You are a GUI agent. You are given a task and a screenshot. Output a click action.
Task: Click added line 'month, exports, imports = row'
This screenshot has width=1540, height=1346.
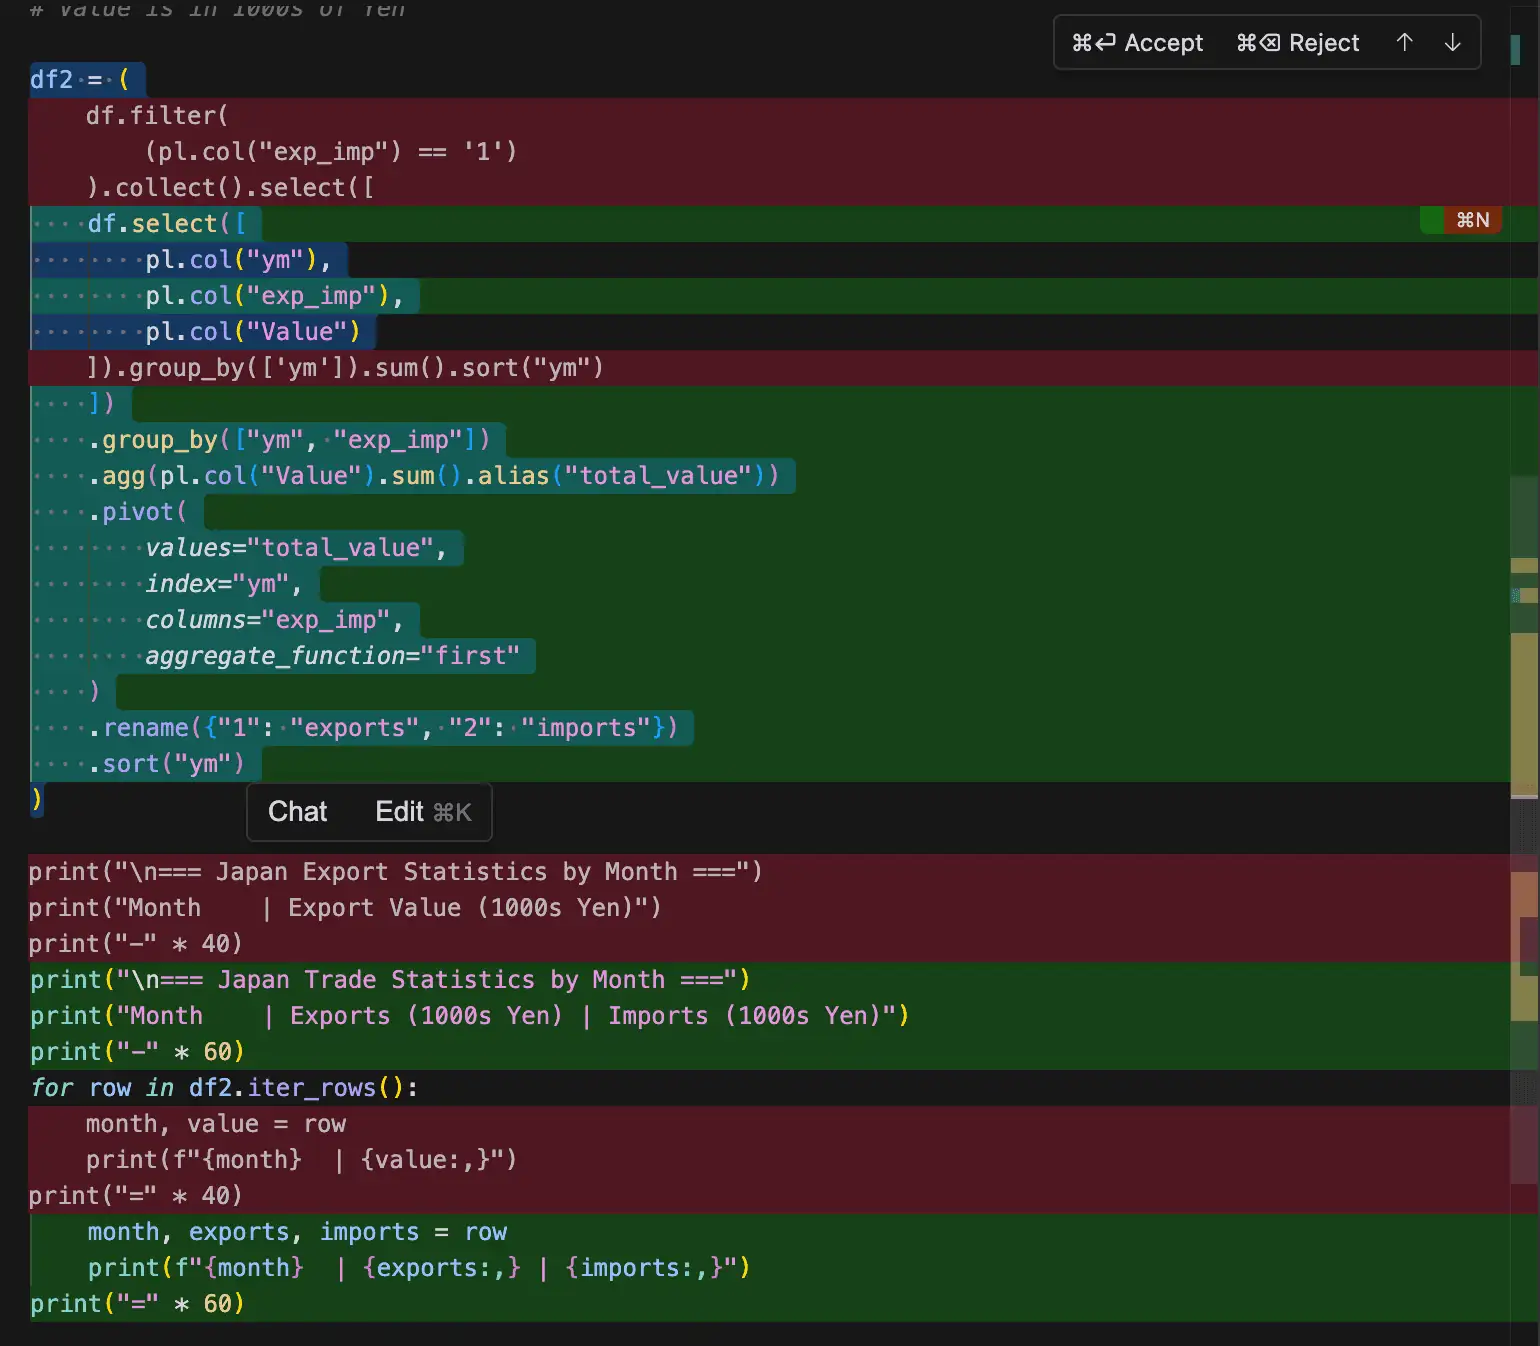coord(297,1232)
